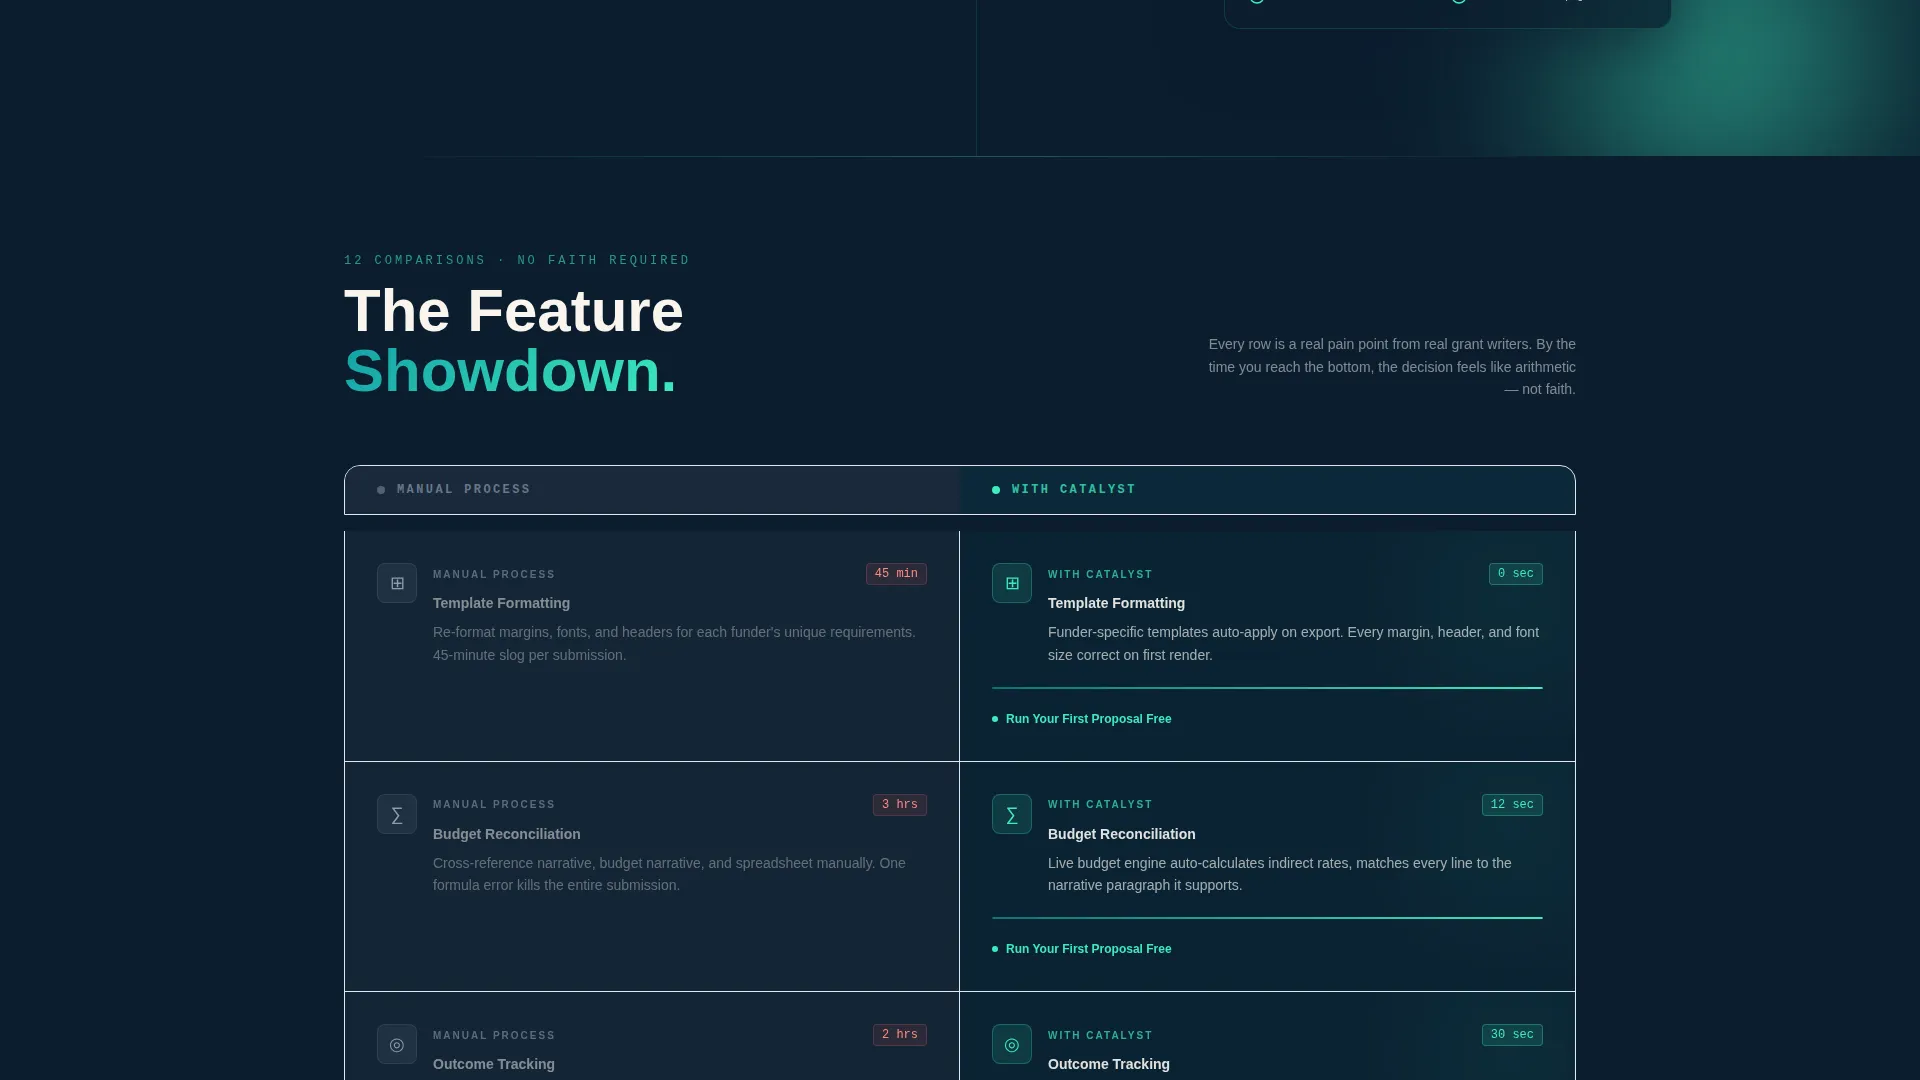Click the With Catalyst Budget Reconciliation sigma icon
Viewport: 1920px width, 1080px height.
(x=1012, y=814)
